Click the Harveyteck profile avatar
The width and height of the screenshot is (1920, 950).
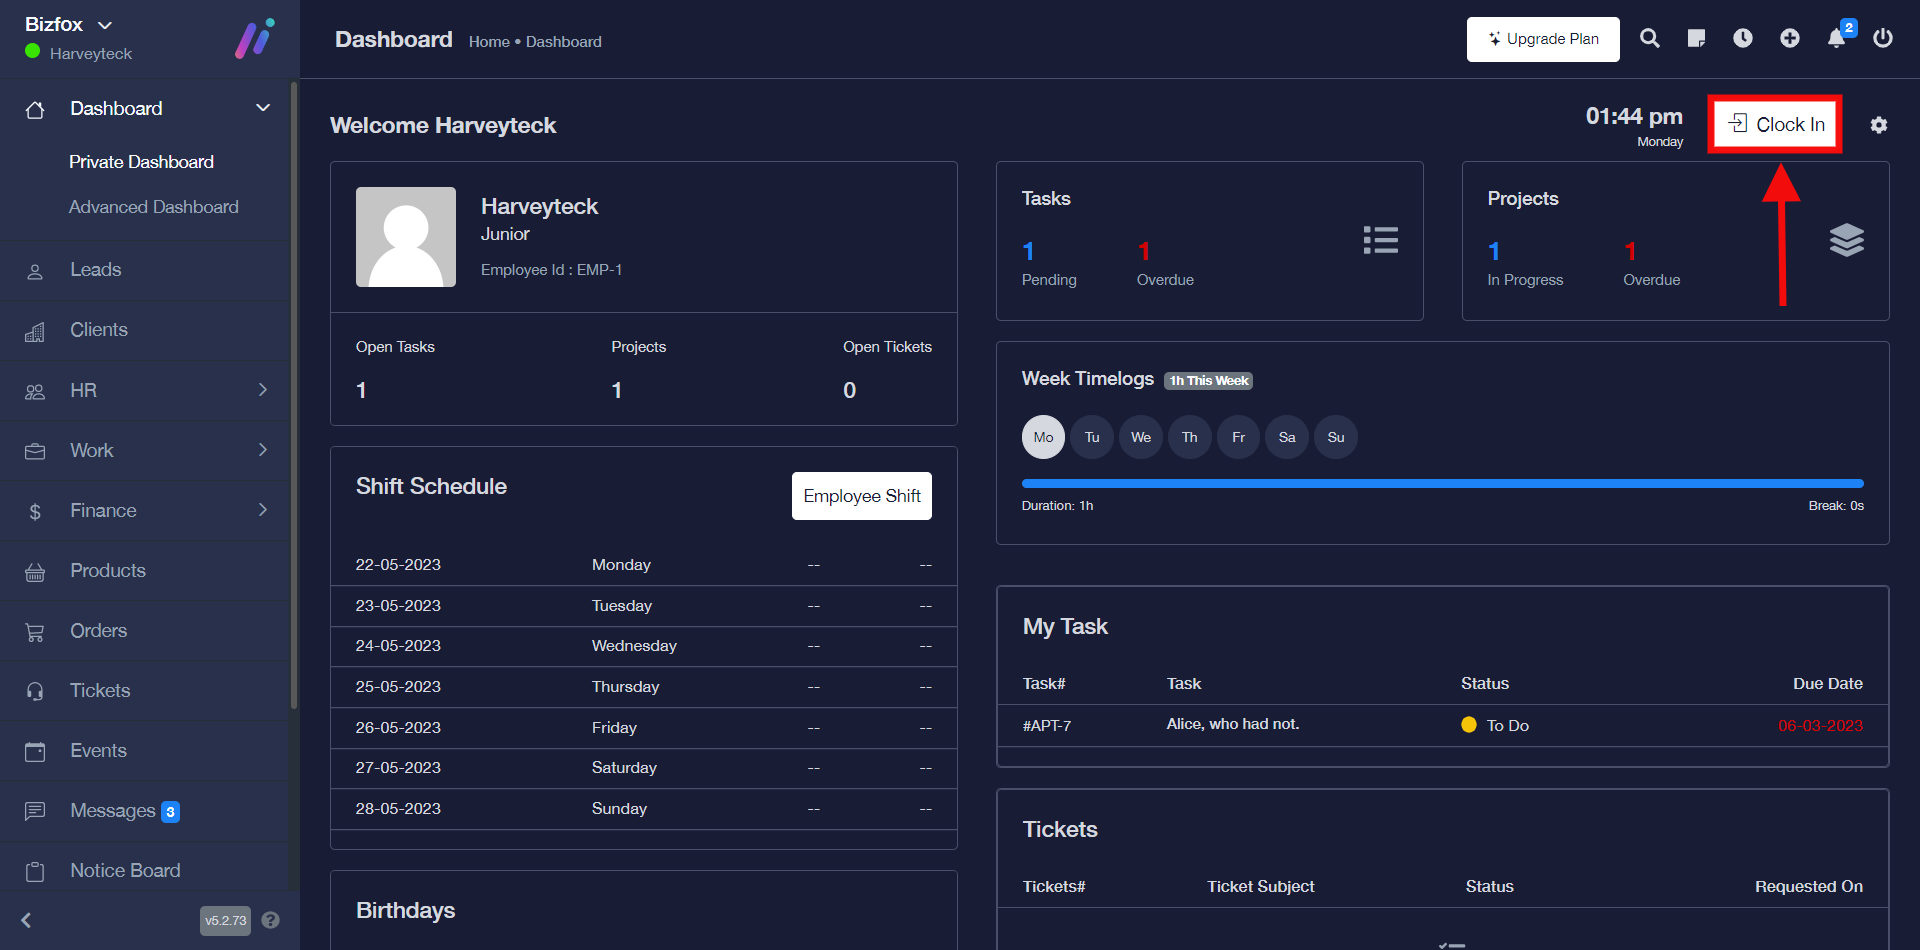point(406,237)
